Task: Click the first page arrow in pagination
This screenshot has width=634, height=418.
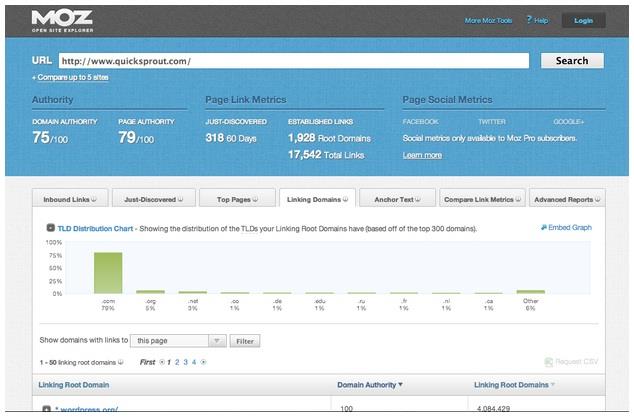Action: (x=162, y=362)
